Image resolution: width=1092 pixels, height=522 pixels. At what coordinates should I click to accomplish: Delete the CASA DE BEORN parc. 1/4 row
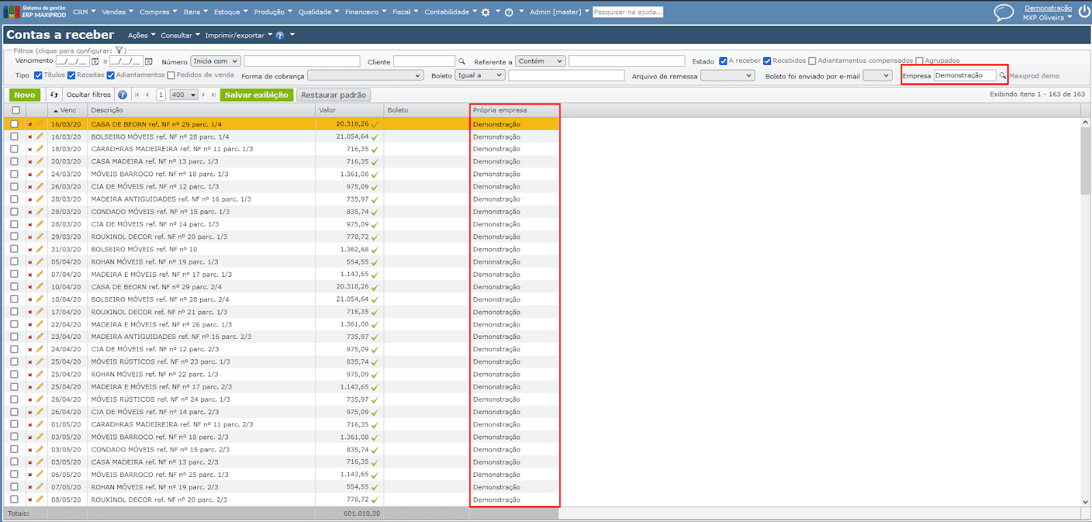30,124
